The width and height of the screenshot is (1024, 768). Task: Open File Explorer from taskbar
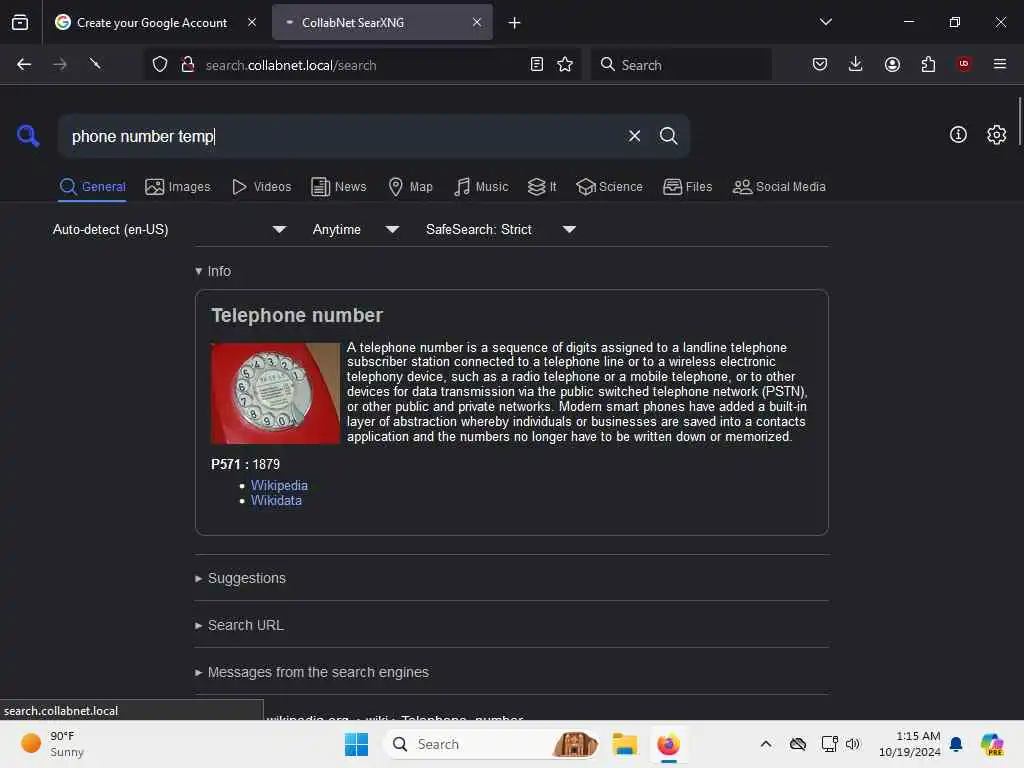click(x=624, y=744)
